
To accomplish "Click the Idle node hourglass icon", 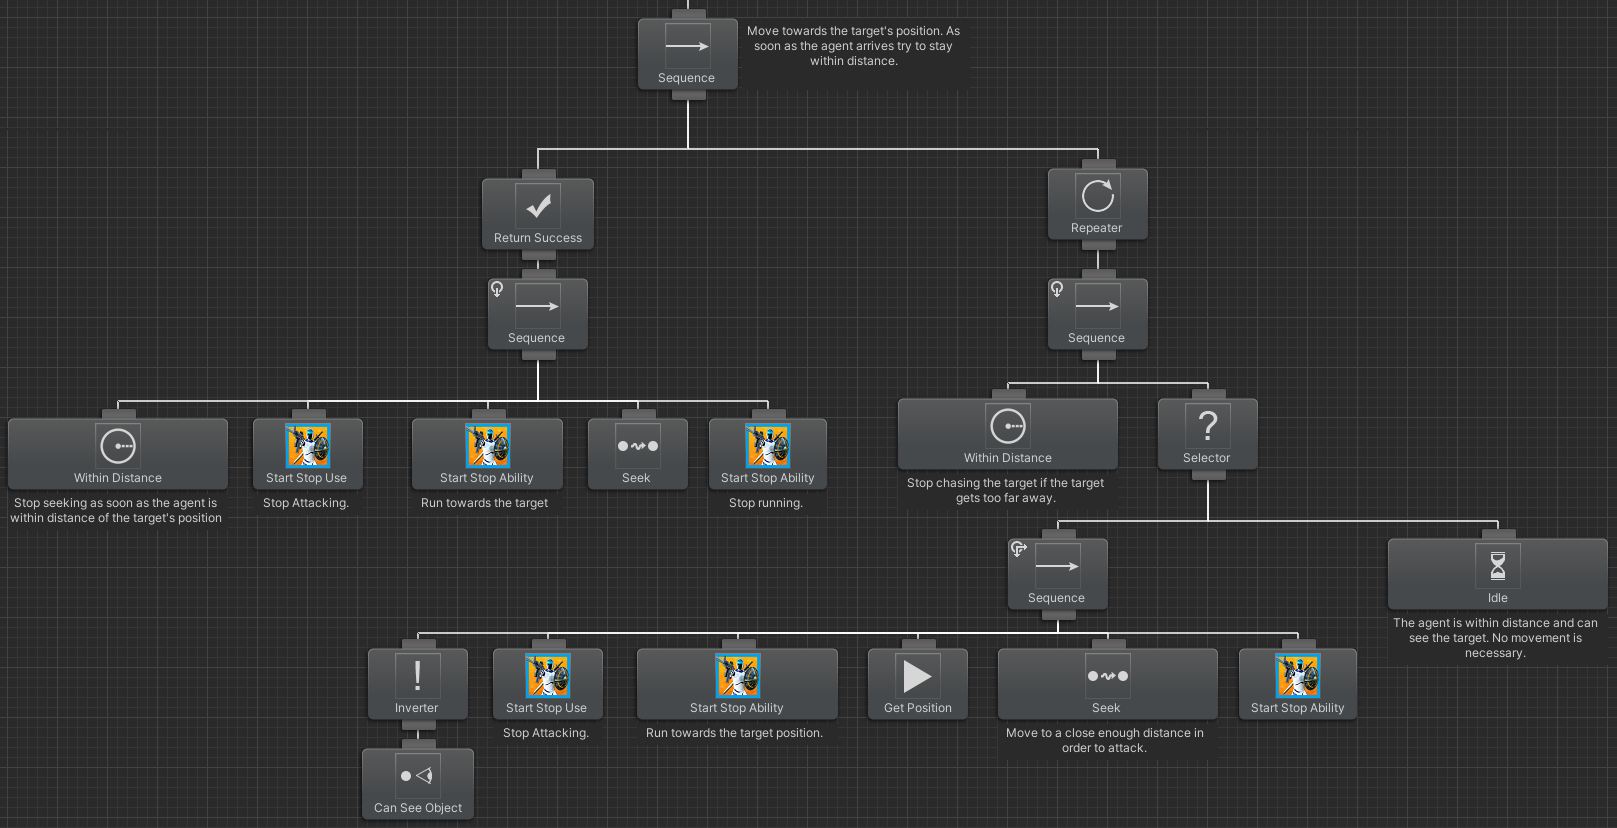I will pyautogui.click(x=1497, y=566).
